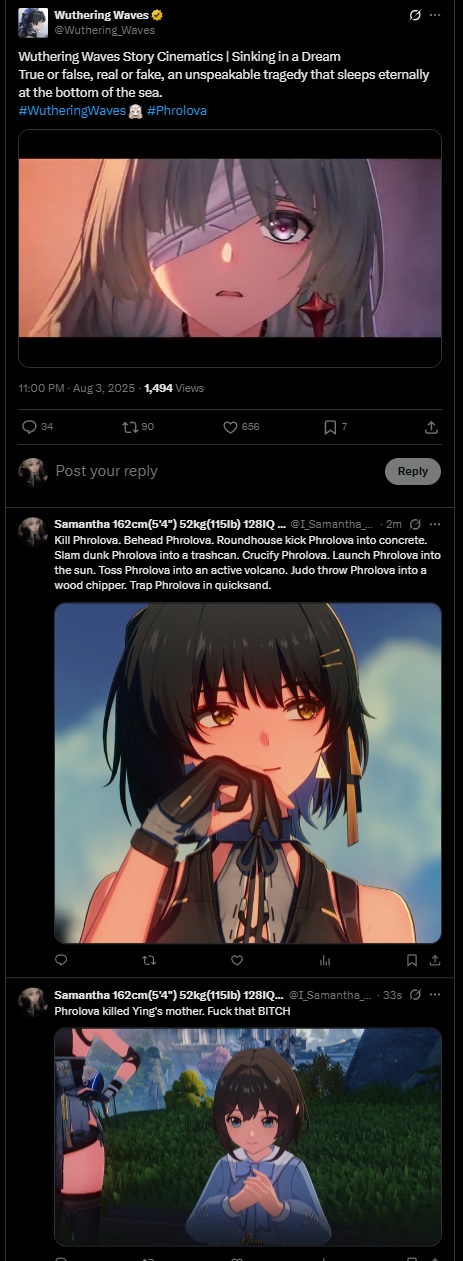Share Samantha's first reply

click(x=434, y=960)
